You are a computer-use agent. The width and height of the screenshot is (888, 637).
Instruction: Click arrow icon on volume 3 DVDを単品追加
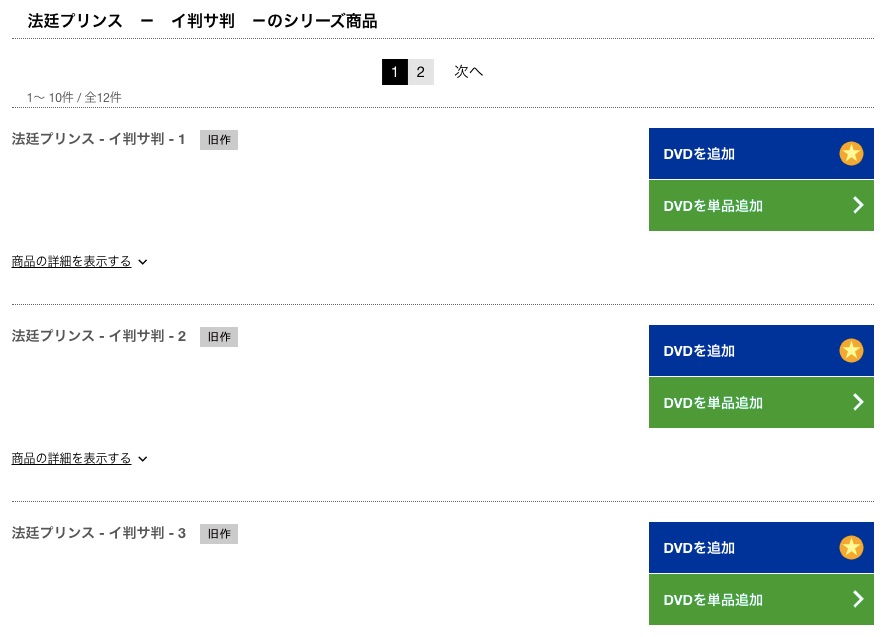[859, 599]
